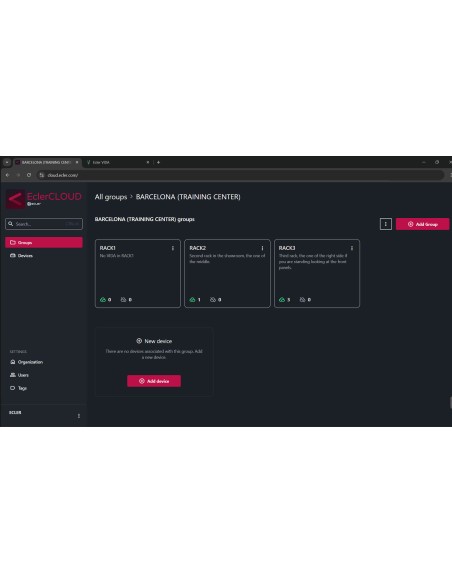Click the EclerCLOUD logo icon
Viewport: 452px width, 584px height.
pyautogui.click(x=15, y=199)
